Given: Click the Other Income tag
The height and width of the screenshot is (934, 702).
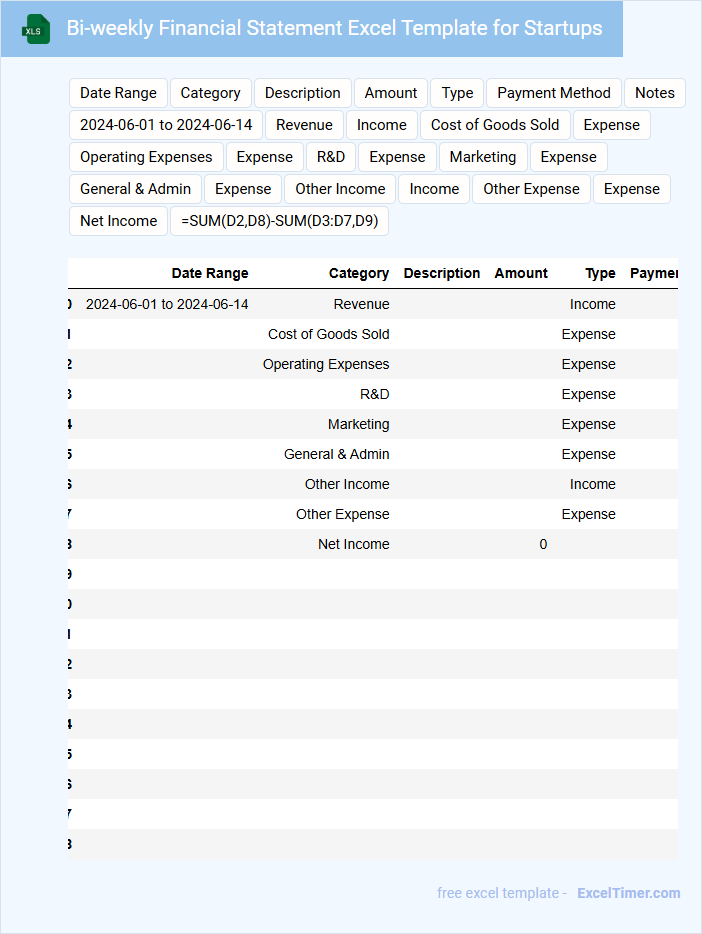Looking at the screenshot, I should (x=340, y=189).
